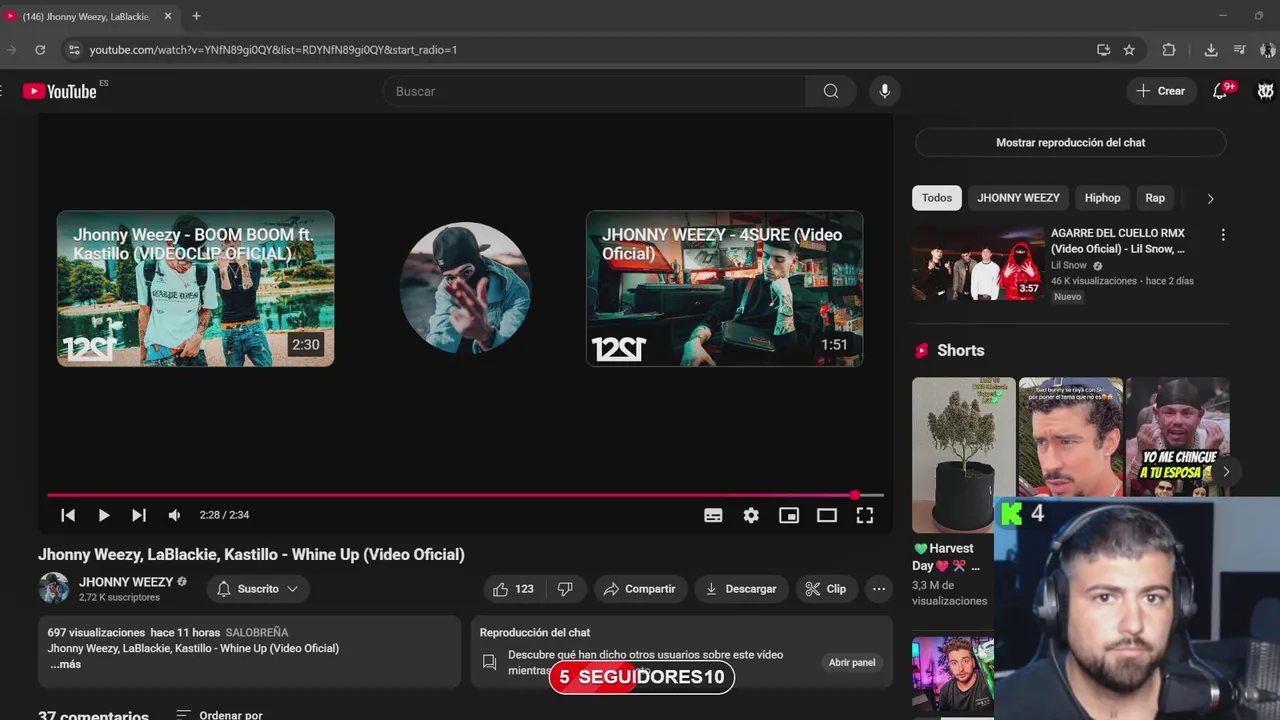Expand description with ...más
The height and width of the screenshot is (720, 1280).
[65, 665]
